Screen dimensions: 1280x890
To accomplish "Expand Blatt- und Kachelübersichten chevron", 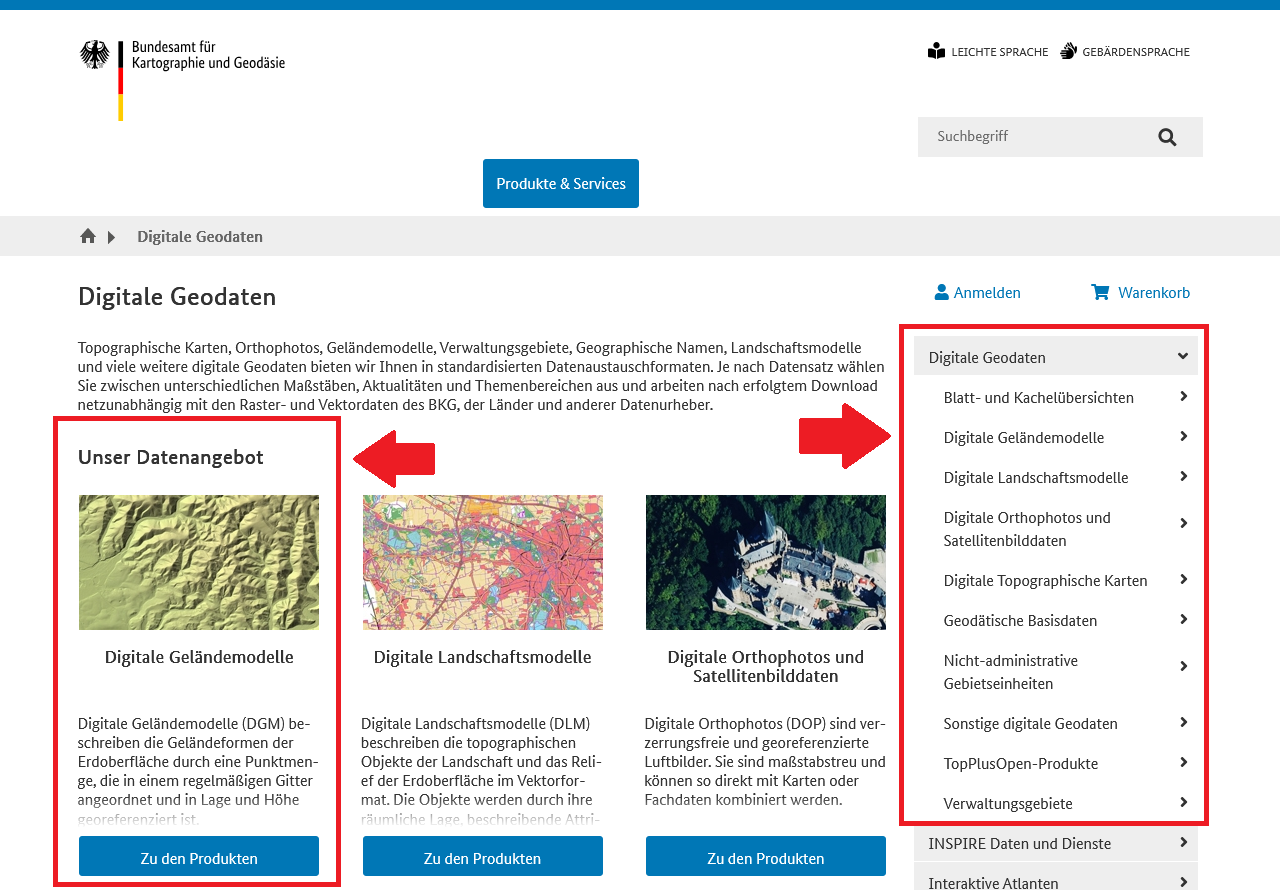I will tap(1183, 396).
